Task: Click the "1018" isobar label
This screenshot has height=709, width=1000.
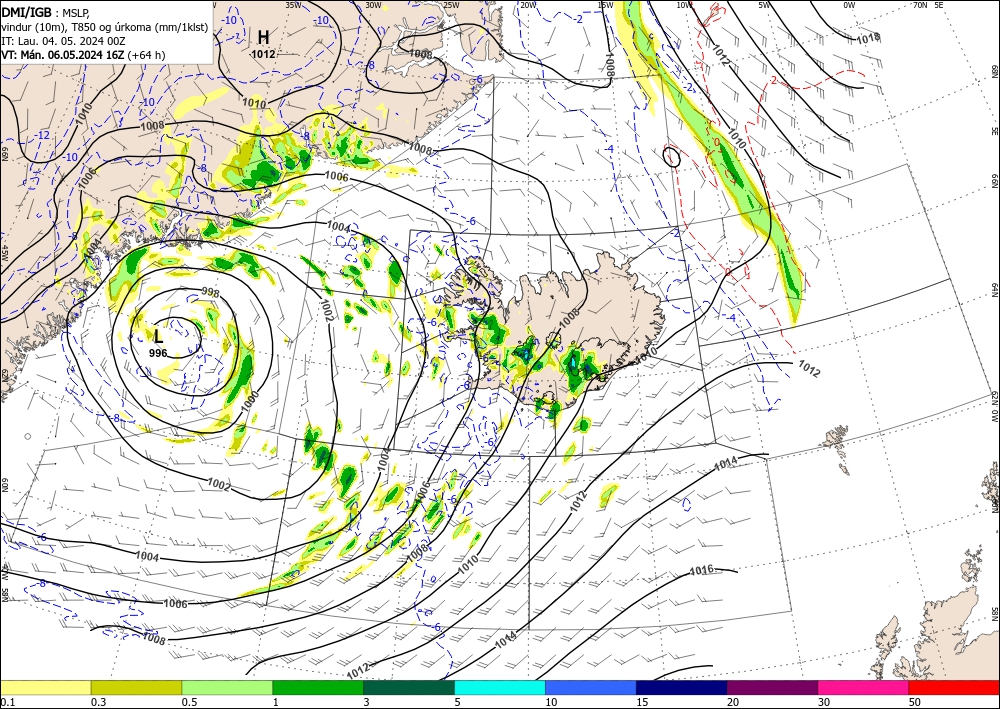Action: [x=868, y=38]
